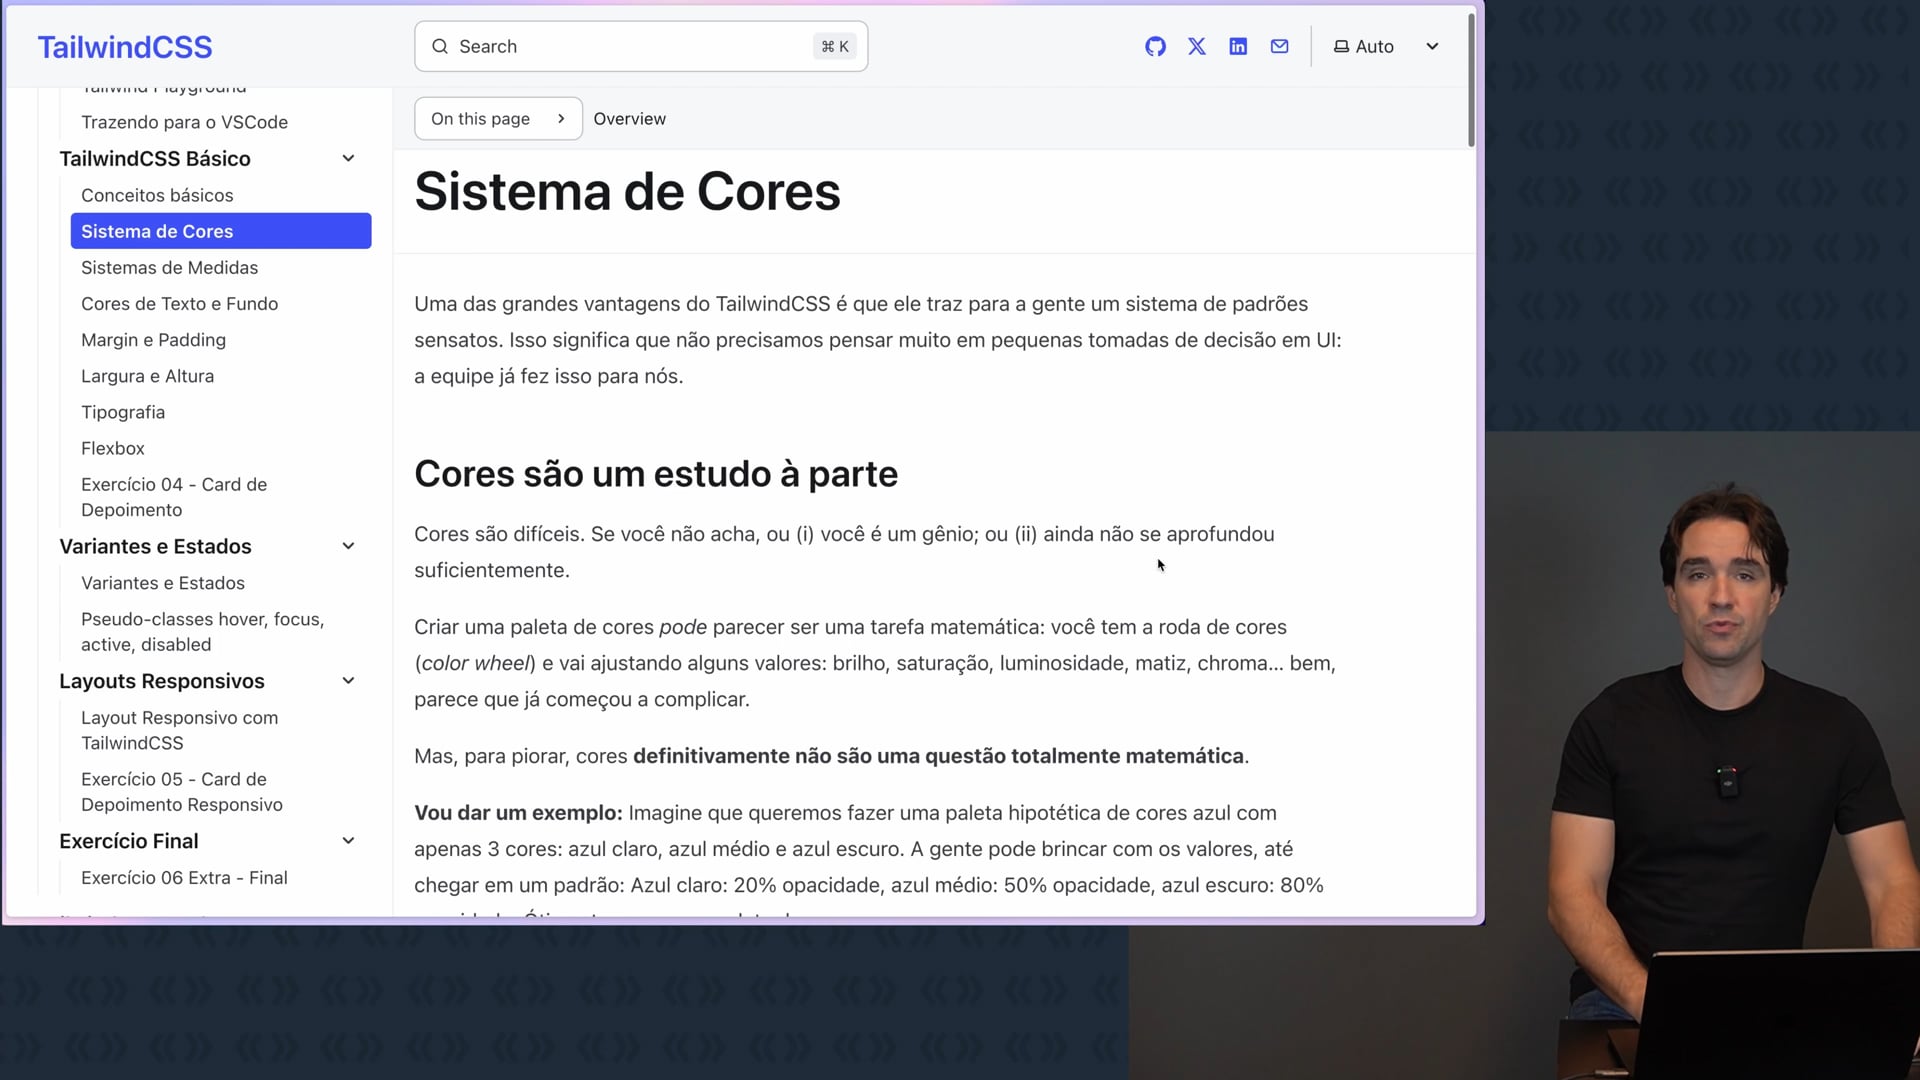The height and width of the screenshot is (1080, 1920).
Task: Collapse the Variantes e Estados section
Action: point(348,546)
